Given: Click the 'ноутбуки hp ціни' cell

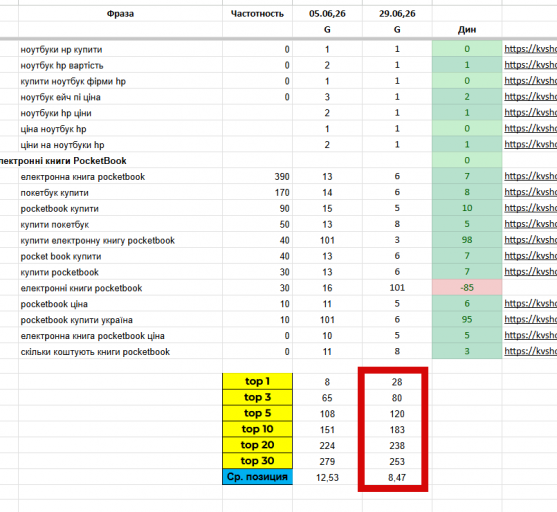Looking at the screenshot, I should 120,113.
